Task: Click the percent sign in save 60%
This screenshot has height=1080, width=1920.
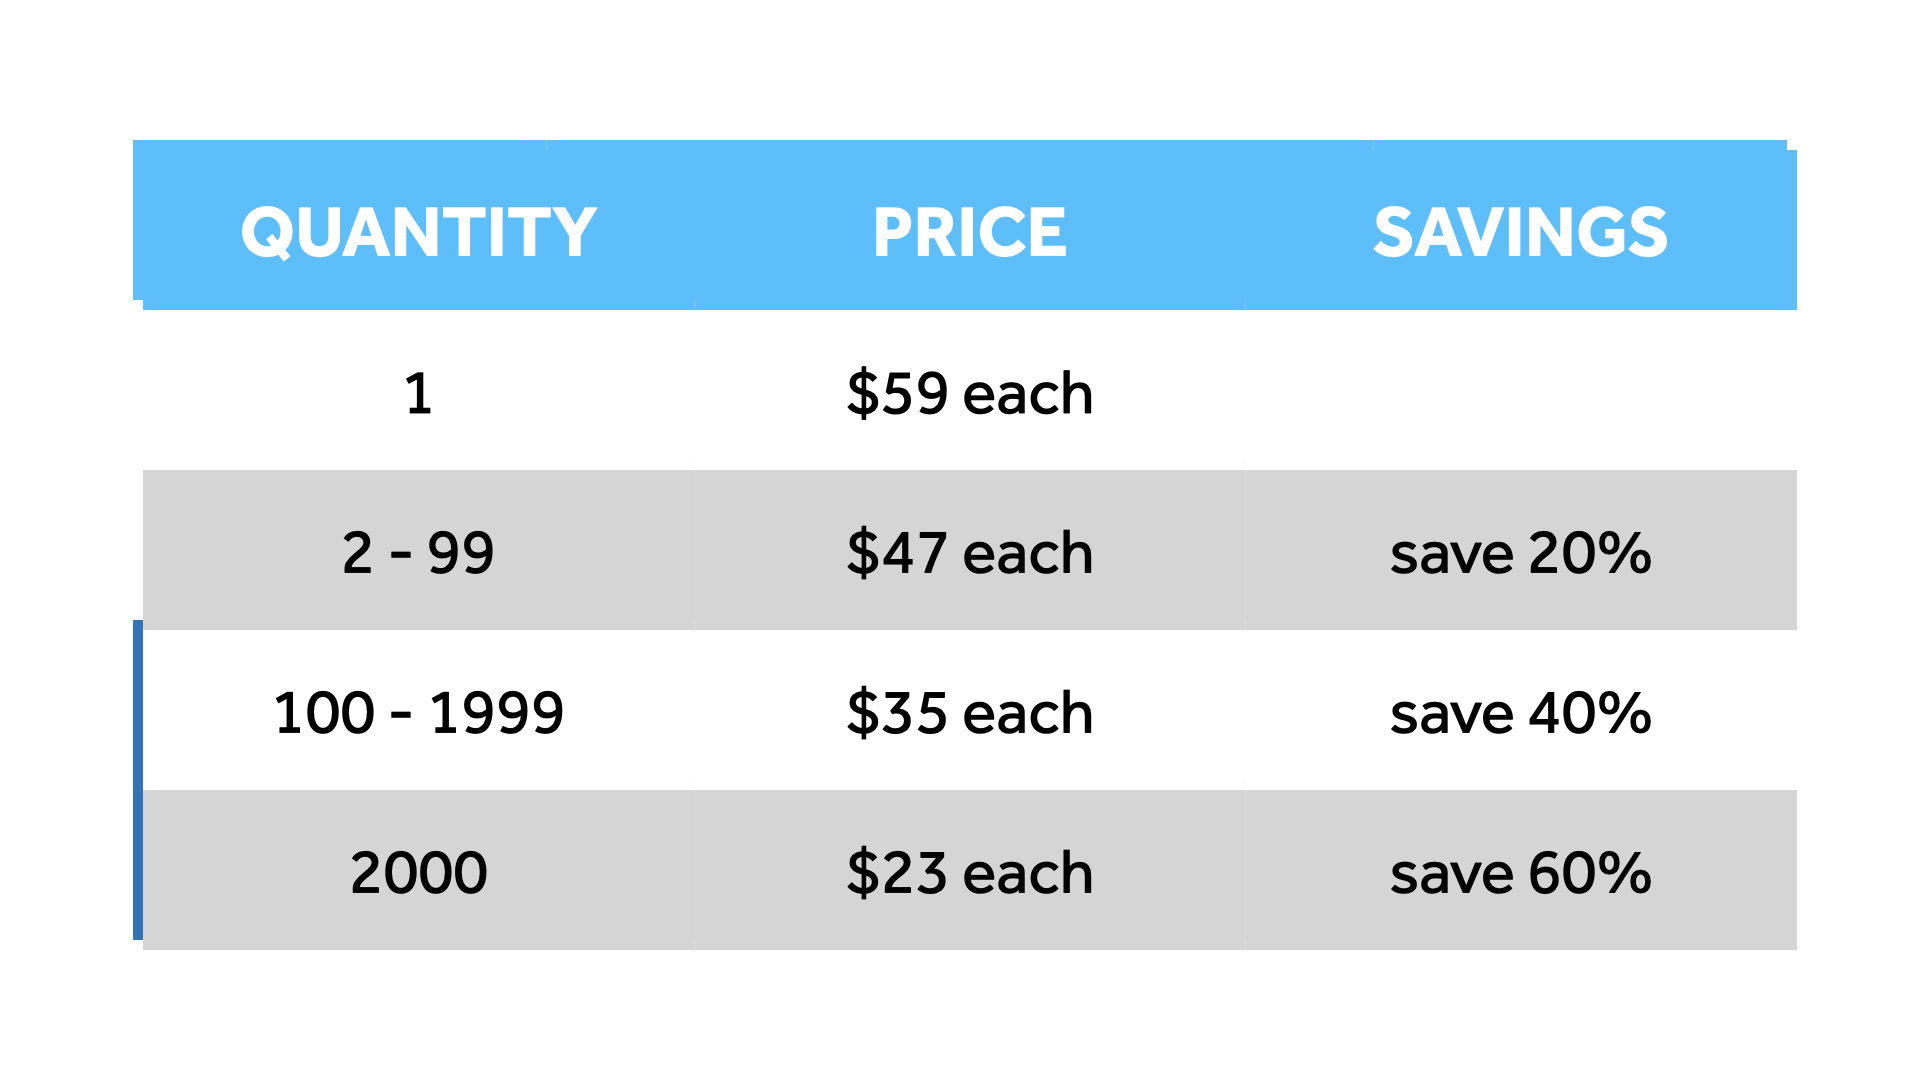Action: (x=1625, y=873)
